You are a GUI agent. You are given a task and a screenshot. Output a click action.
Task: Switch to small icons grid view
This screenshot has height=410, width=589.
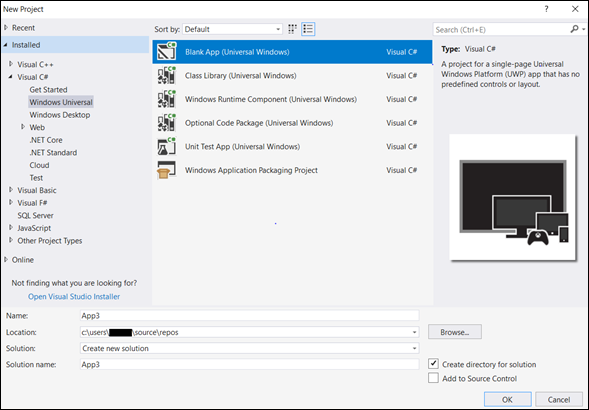coord(292,29)
